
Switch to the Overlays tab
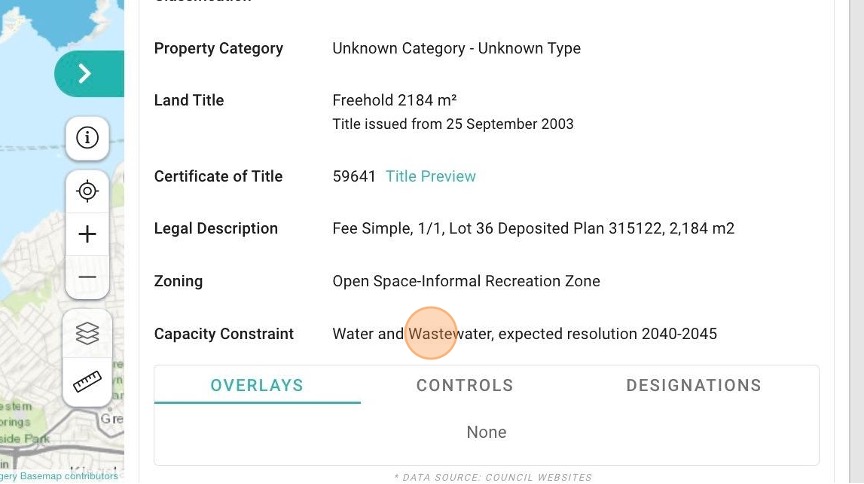coord(257,385)
